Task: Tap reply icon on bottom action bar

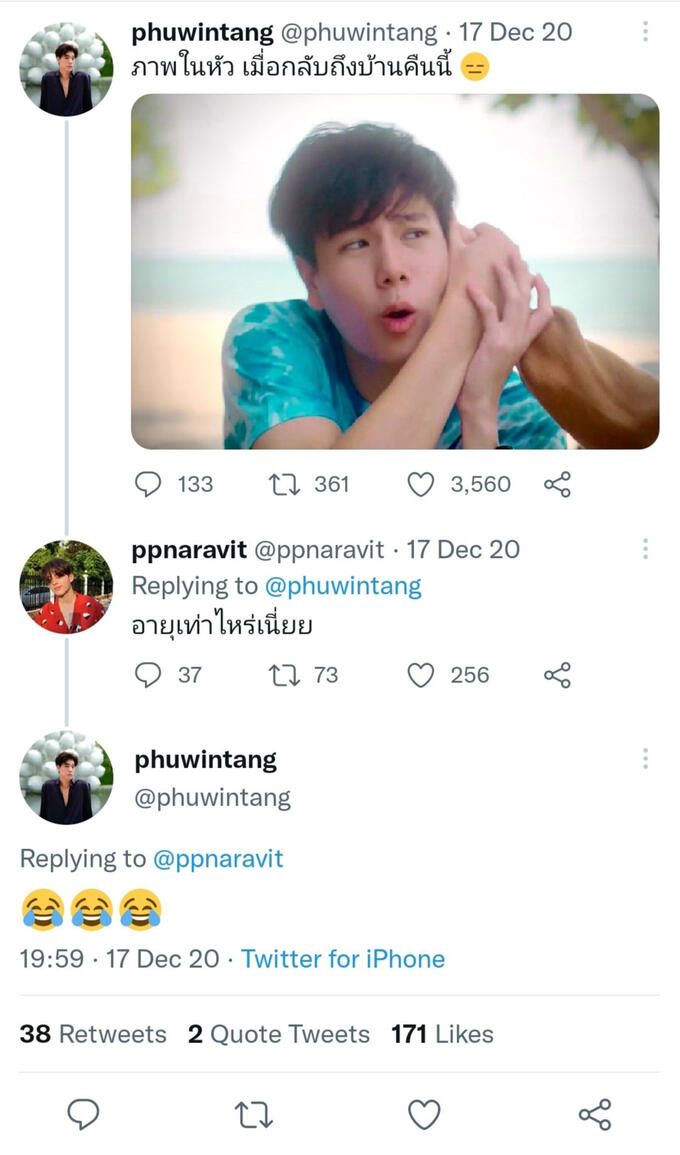Action: pos(83,1114)
